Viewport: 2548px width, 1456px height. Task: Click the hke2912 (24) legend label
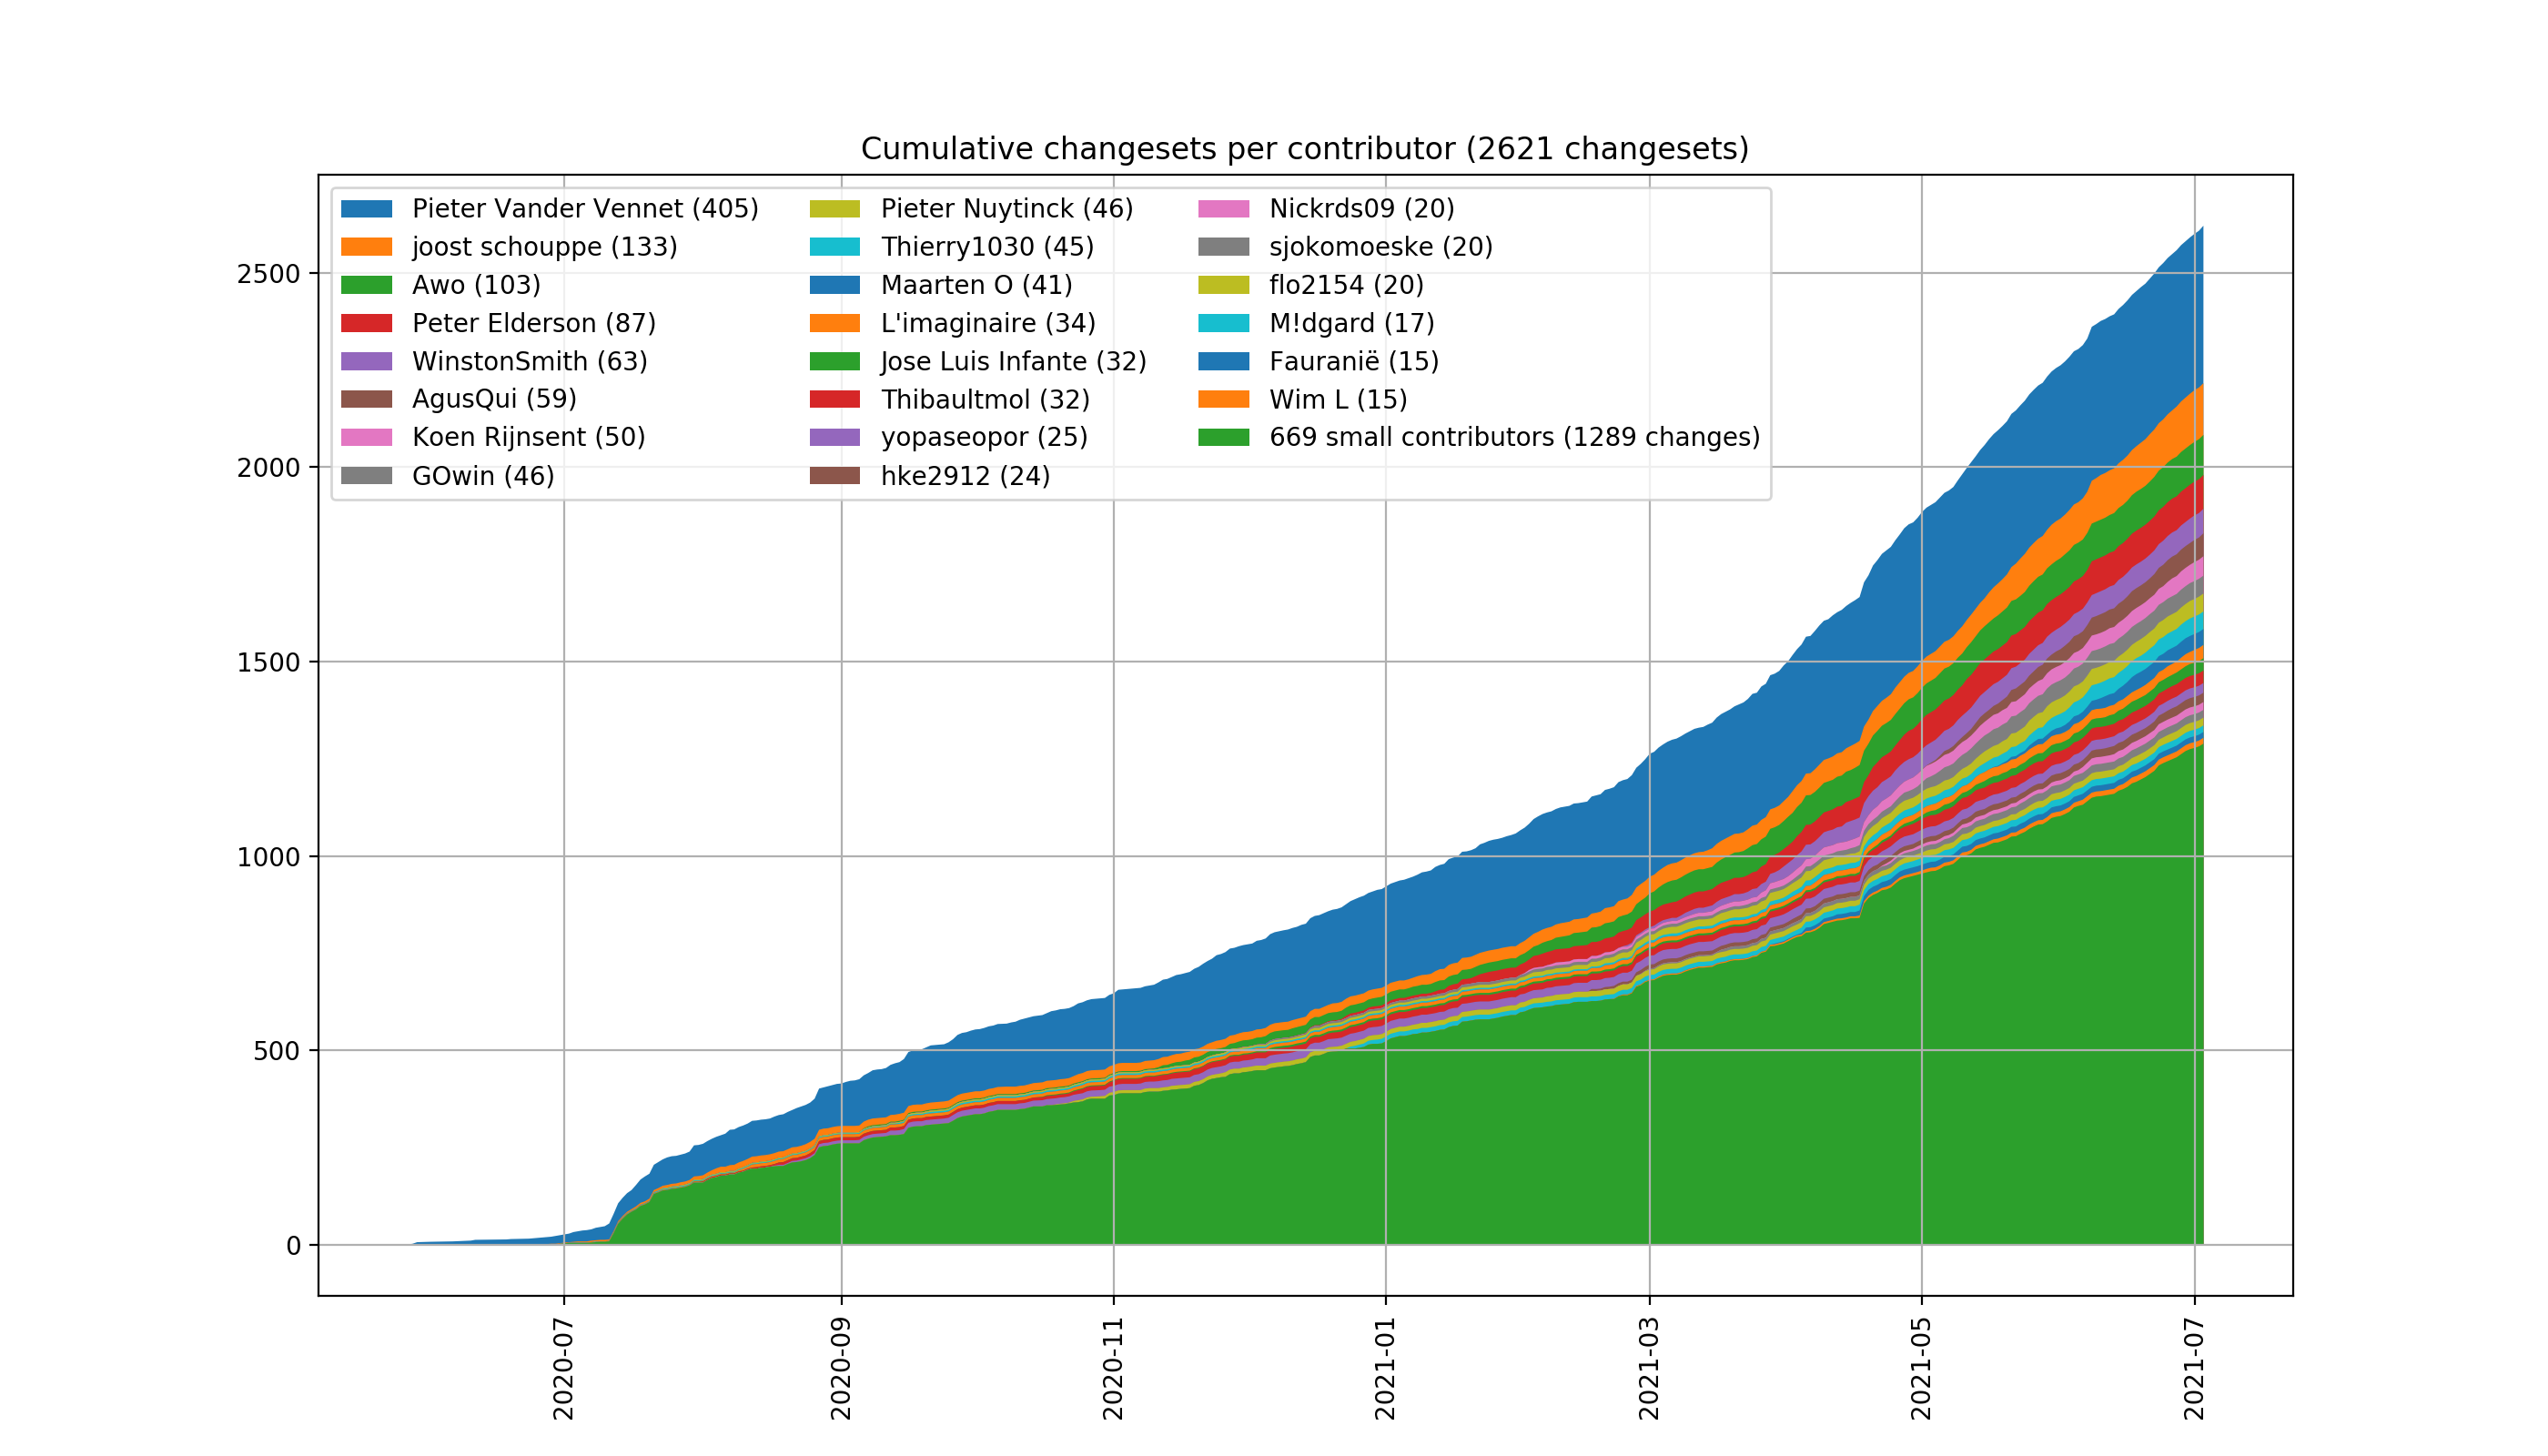[965, 476]
